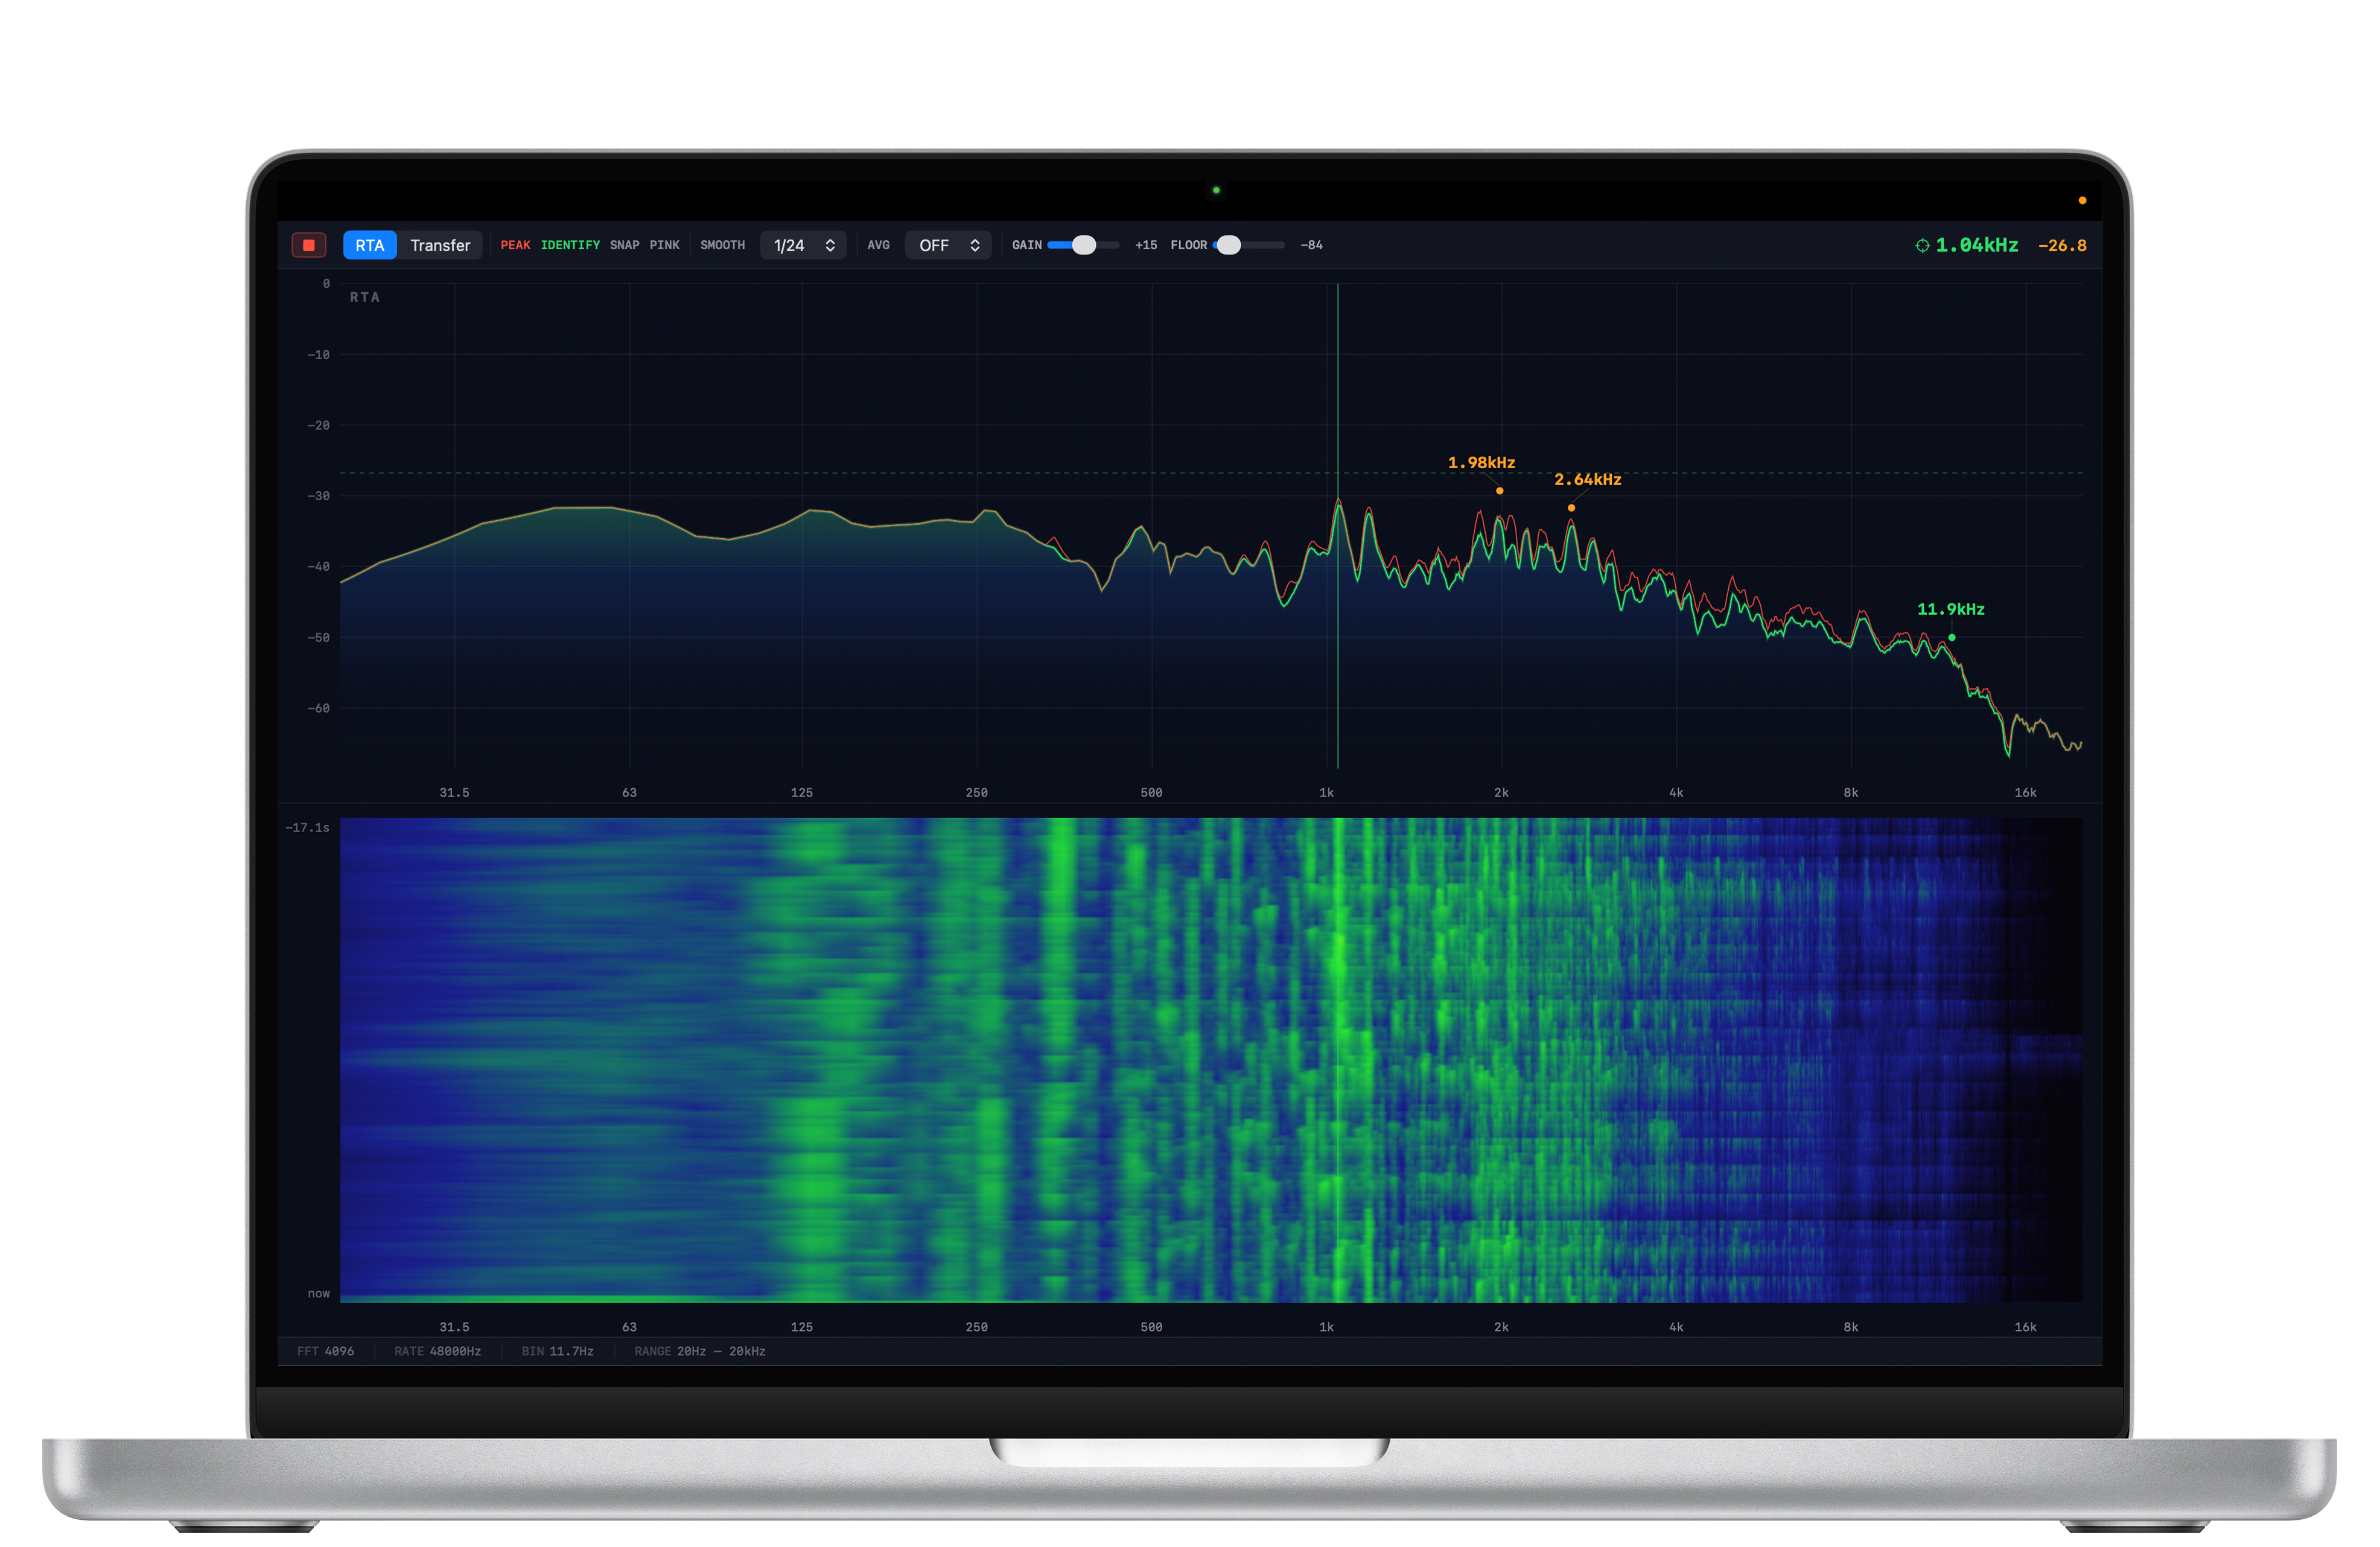2380x1547 pixels.
Task: Click the 2.64kHz peak marker dot
Action: (1571, 508)
